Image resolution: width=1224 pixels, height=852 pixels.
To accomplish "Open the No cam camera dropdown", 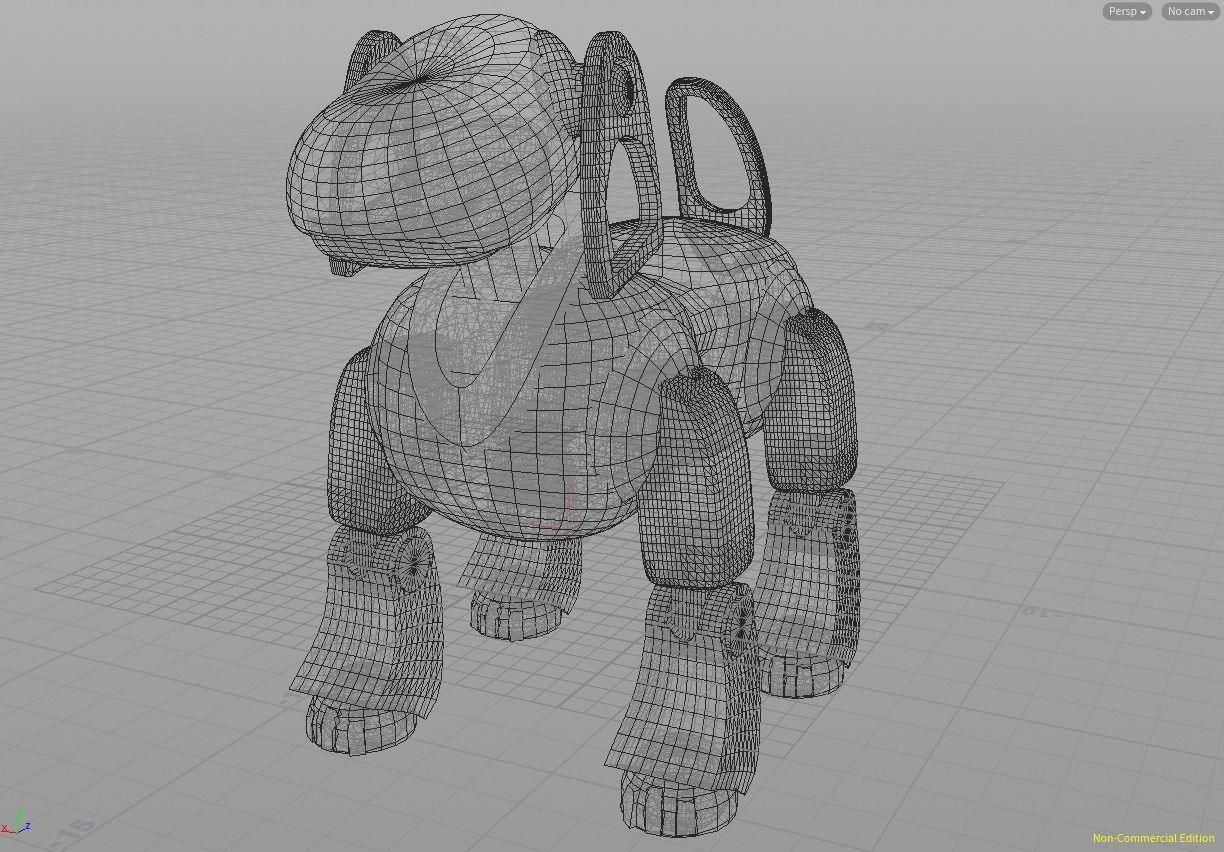I will [1190, 11].
